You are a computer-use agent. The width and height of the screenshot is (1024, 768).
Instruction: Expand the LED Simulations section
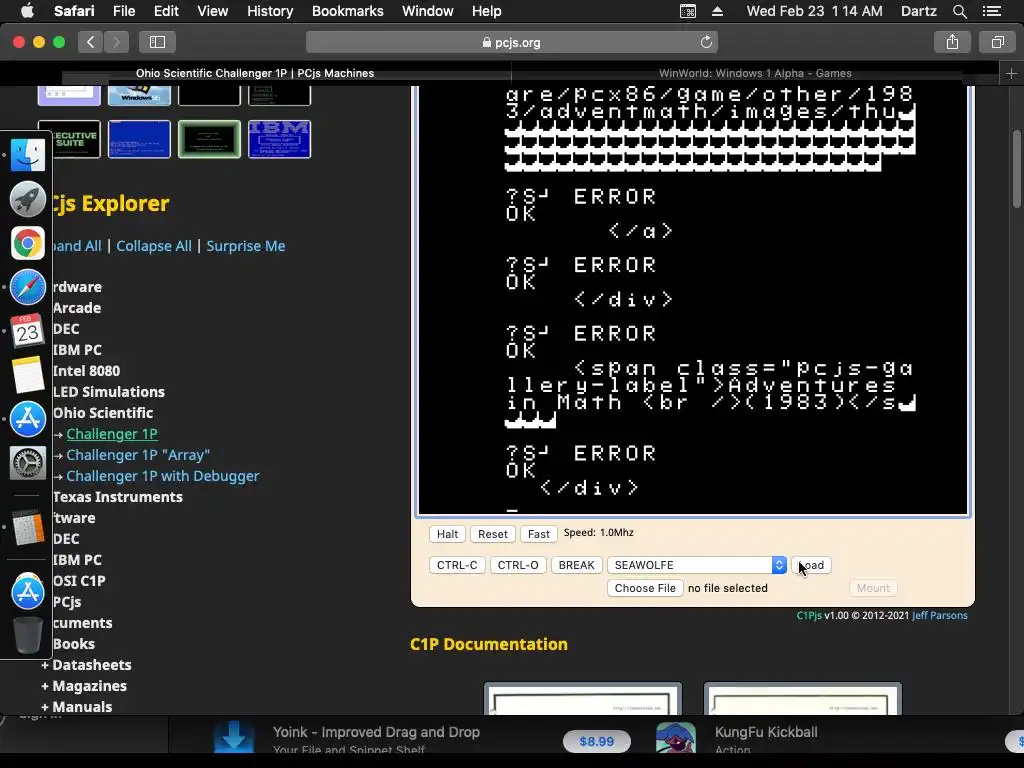pyautogui.click(x=108, y=392)
